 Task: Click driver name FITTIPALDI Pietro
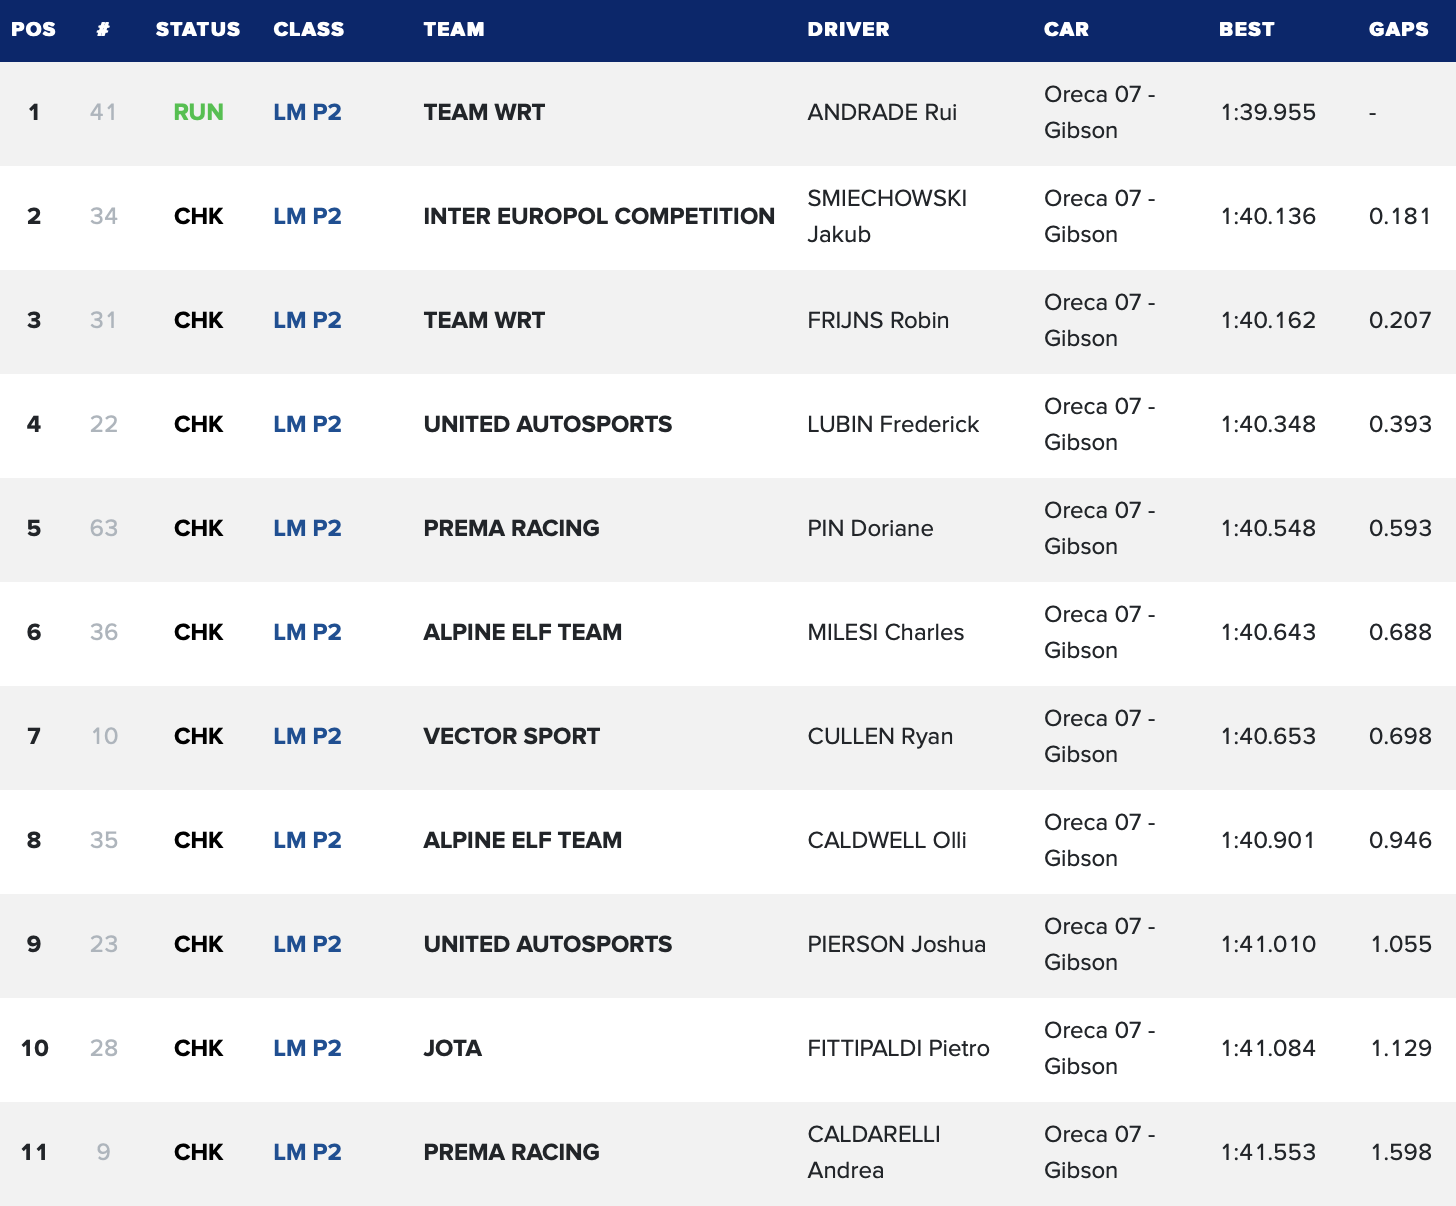pyautogui.click(x=899, y=1048)
